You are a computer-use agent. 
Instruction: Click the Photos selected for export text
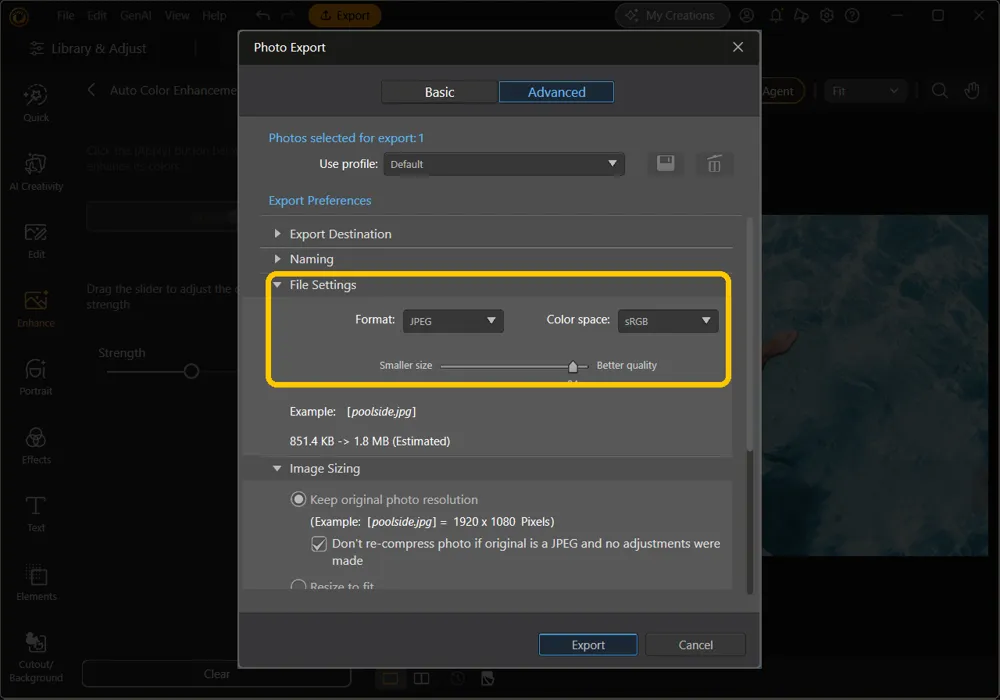coord(346,138)
